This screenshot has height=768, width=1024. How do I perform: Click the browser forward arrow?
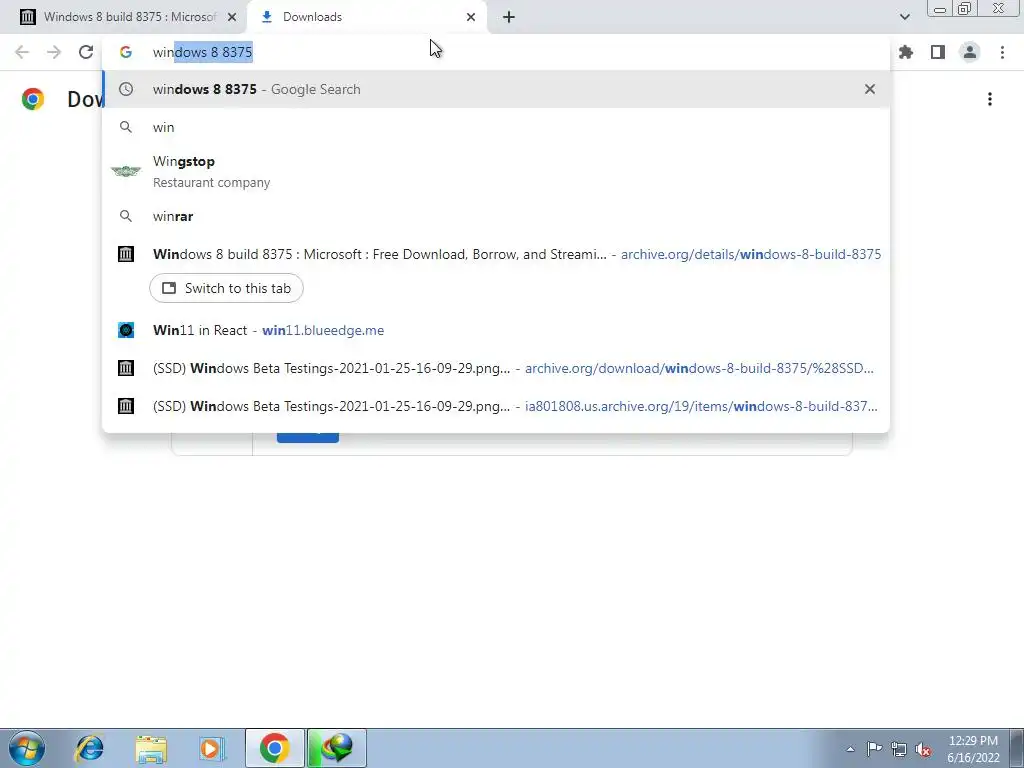[x=54, y=52]
